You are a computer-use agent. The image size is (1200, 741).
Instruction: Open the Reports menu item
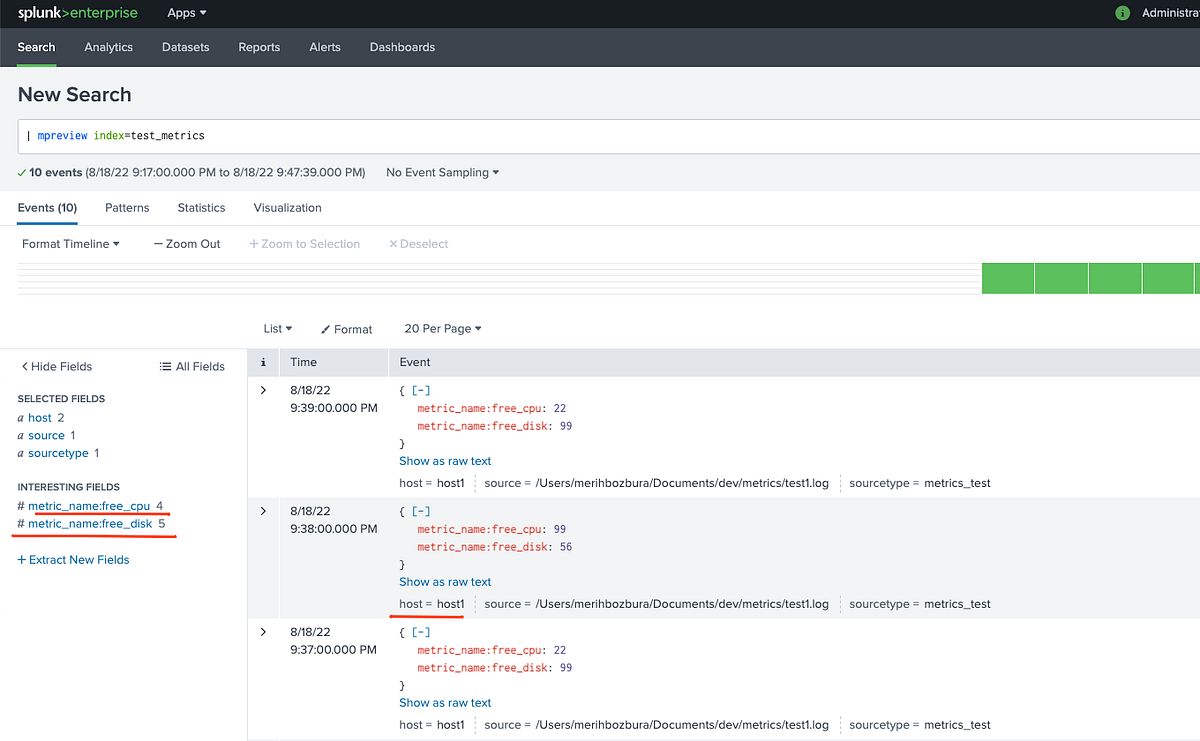259,47
